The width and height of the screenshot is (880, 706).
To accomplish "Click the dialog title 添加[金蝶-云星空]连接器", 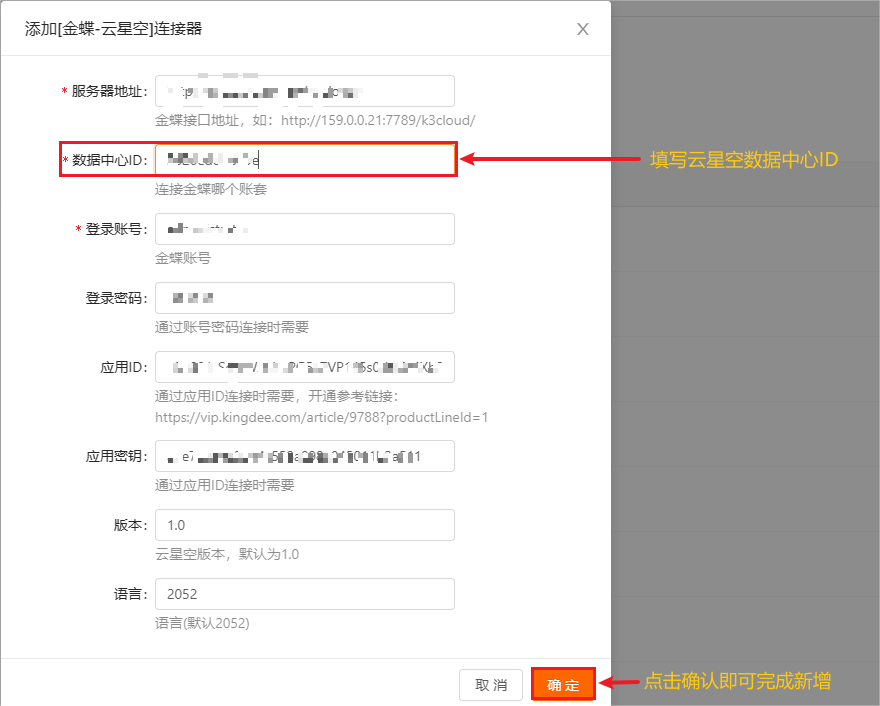I will click(113, 29).
